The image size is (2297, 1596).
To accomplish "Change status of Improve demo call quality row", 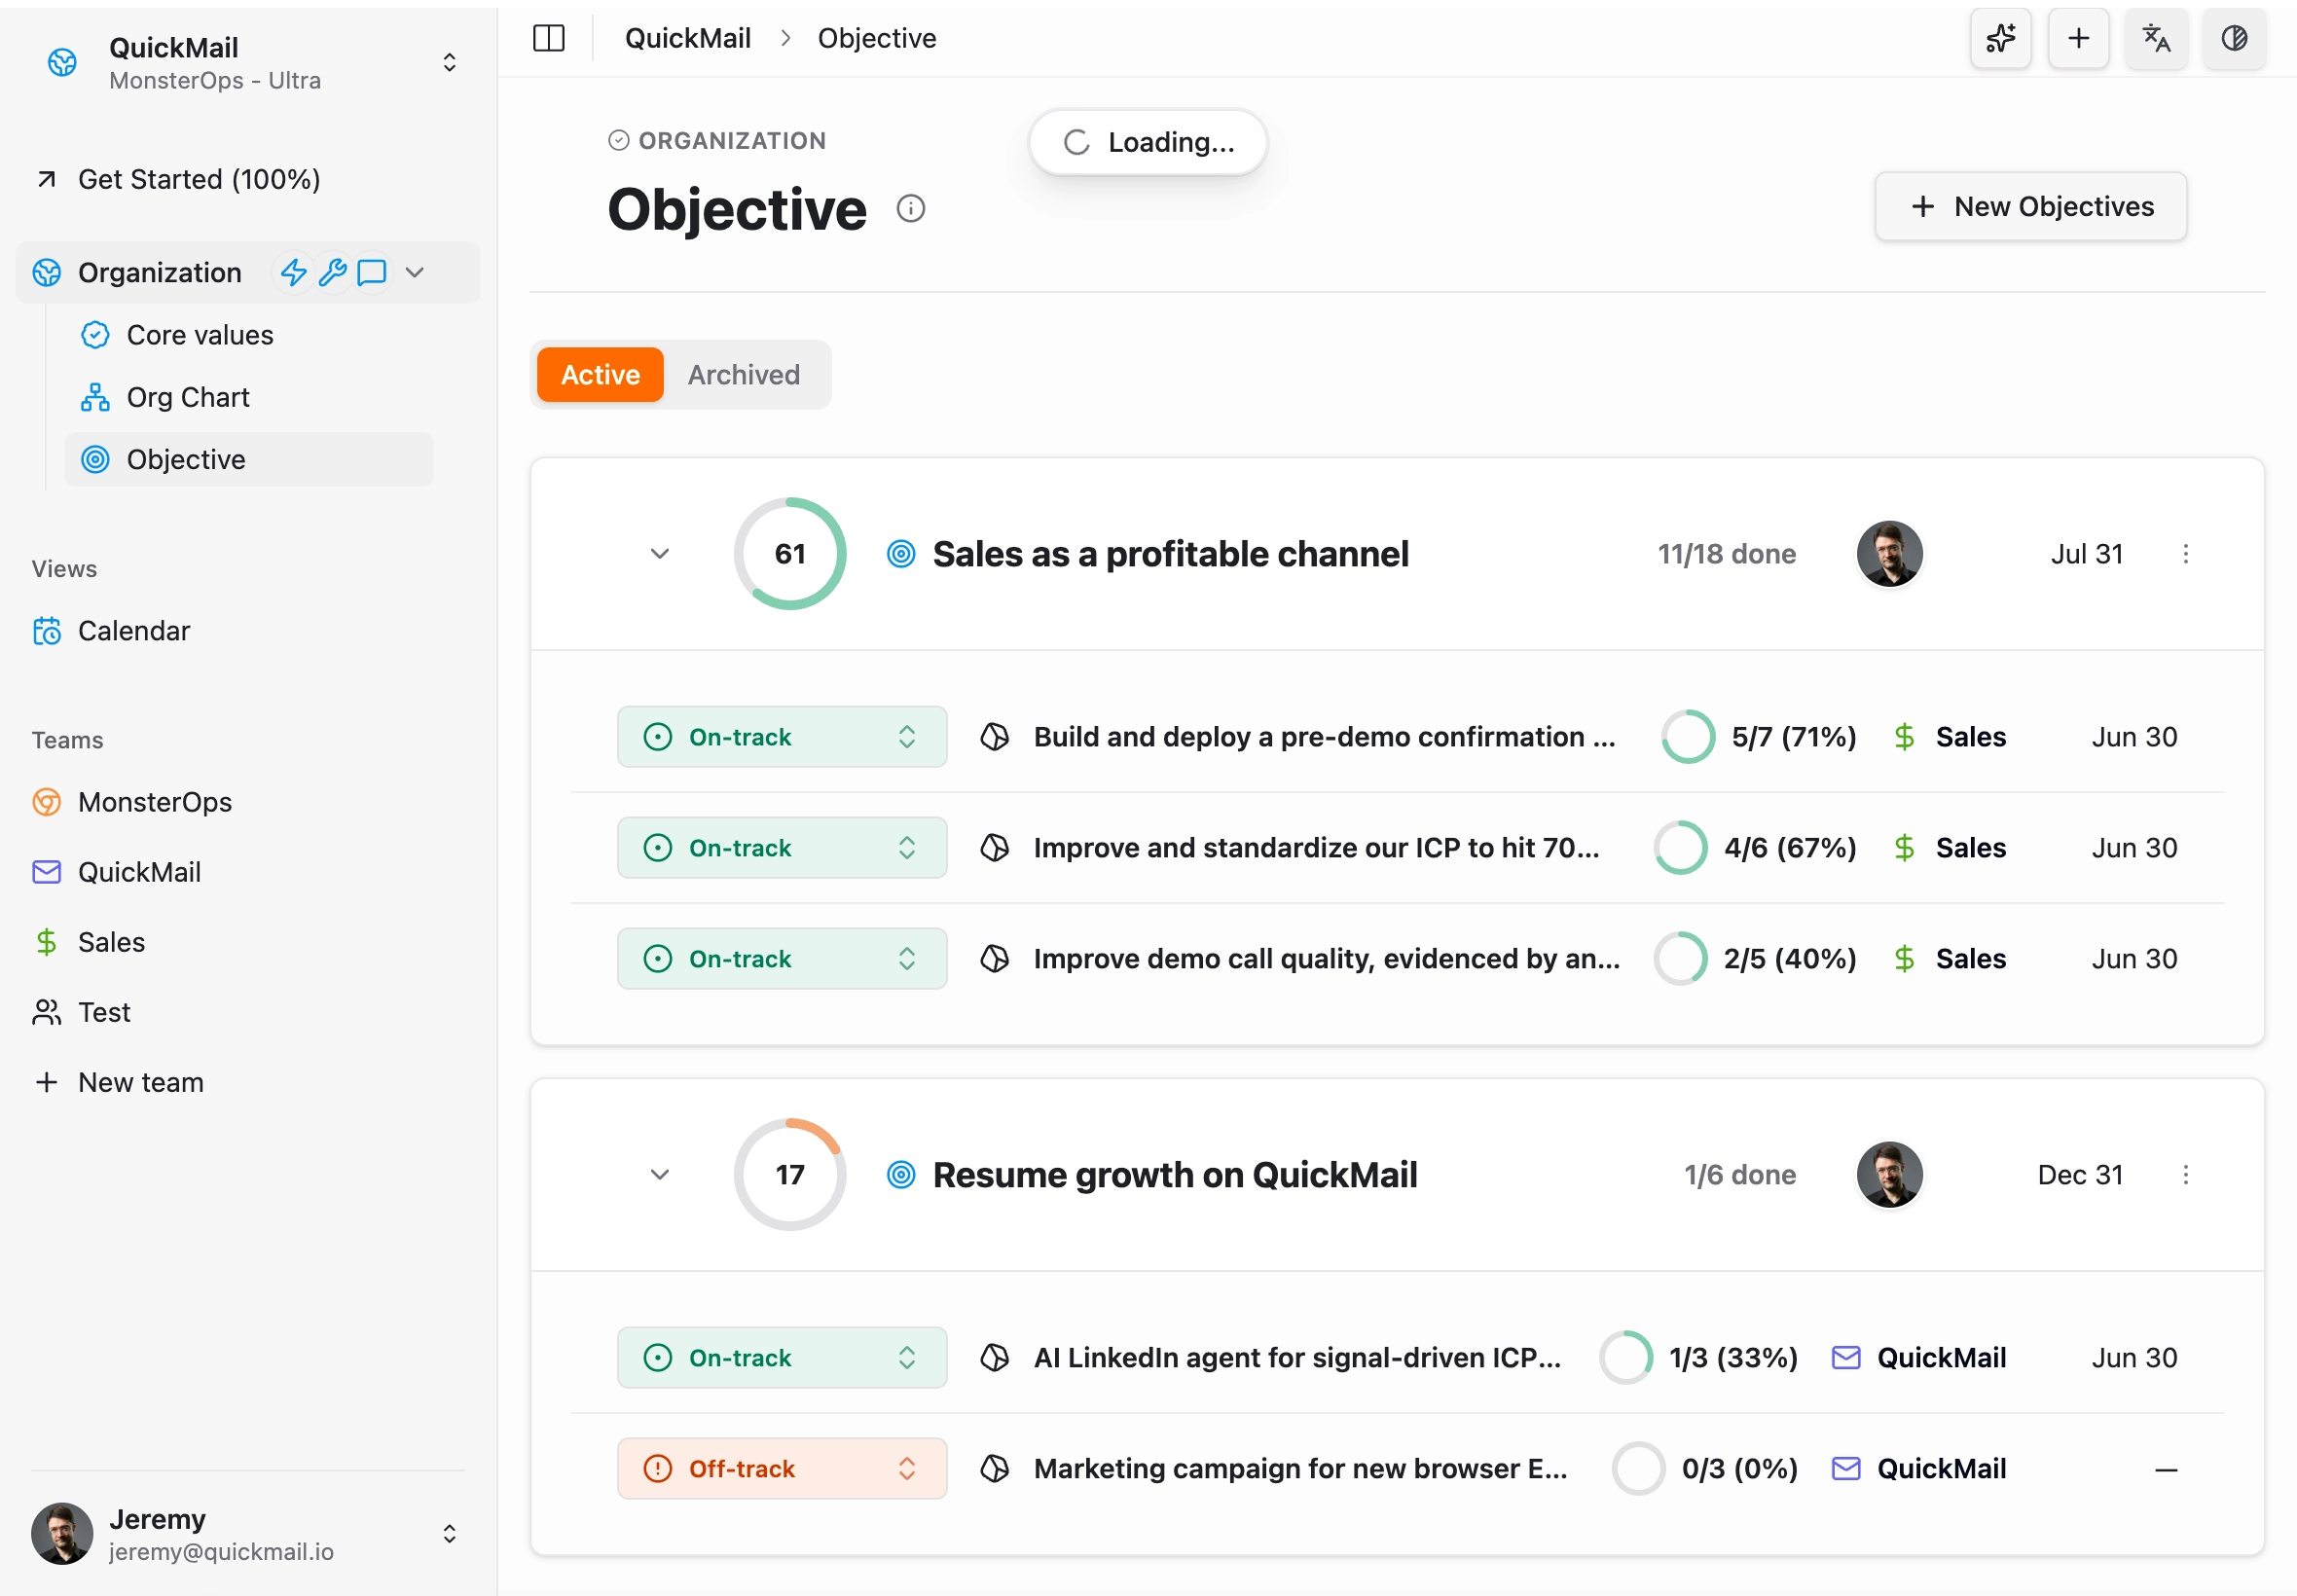I will 781,959.
